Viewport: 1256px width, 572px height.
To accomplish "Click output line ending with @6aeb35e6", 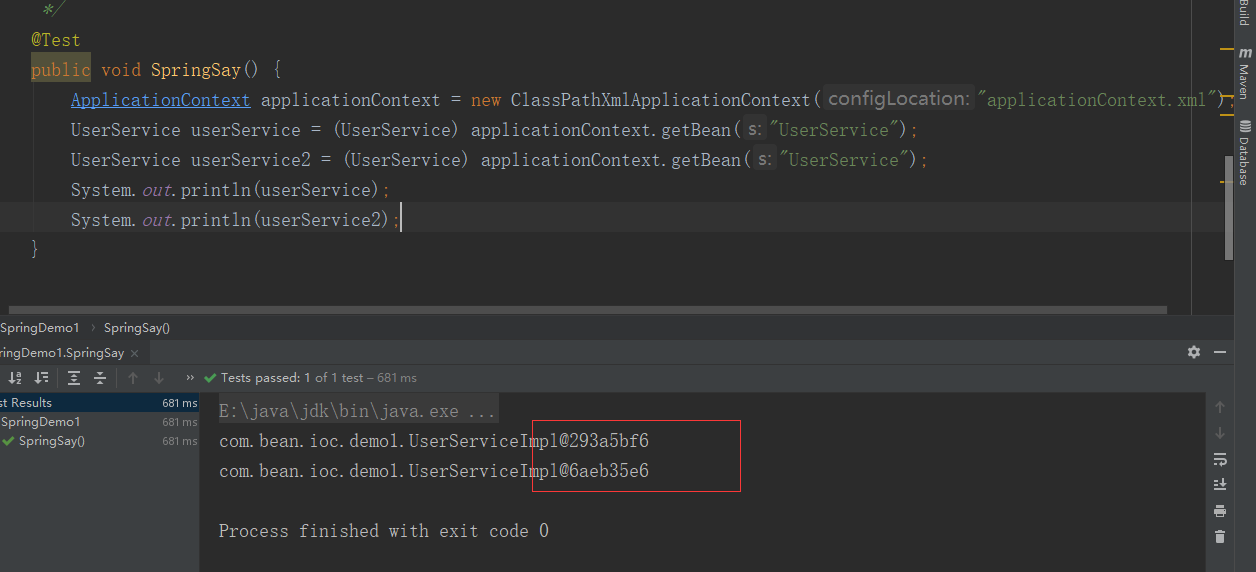I will point(434,471).
